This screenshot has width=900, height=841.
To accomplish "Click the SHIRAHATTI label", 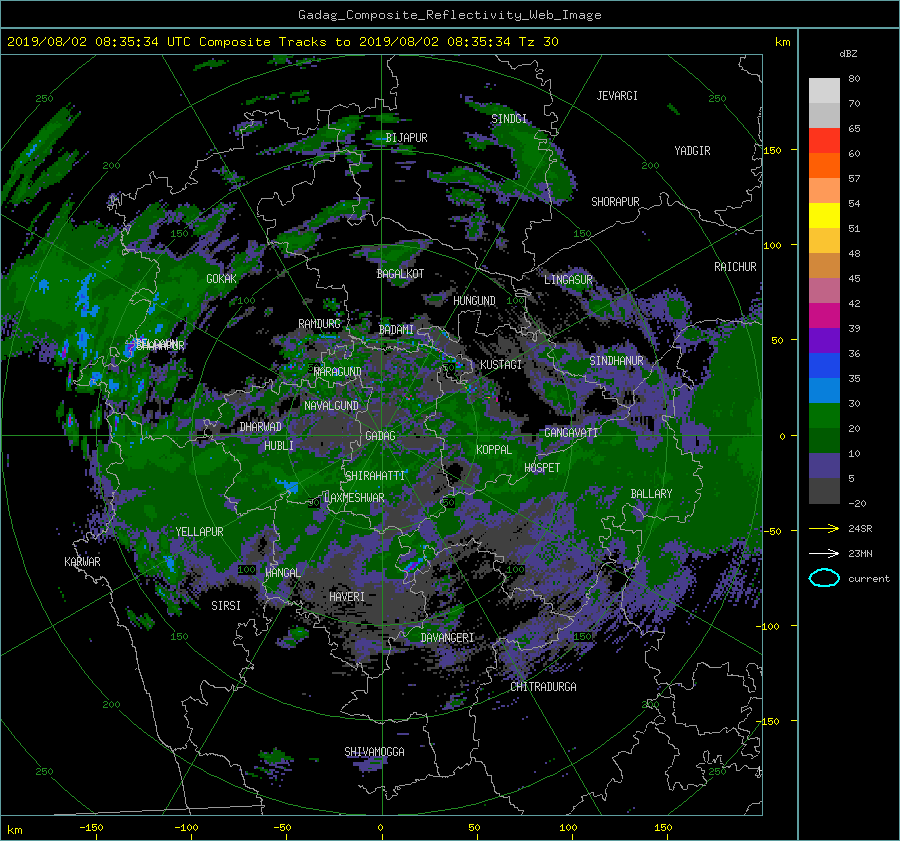I will pos(375,476).
